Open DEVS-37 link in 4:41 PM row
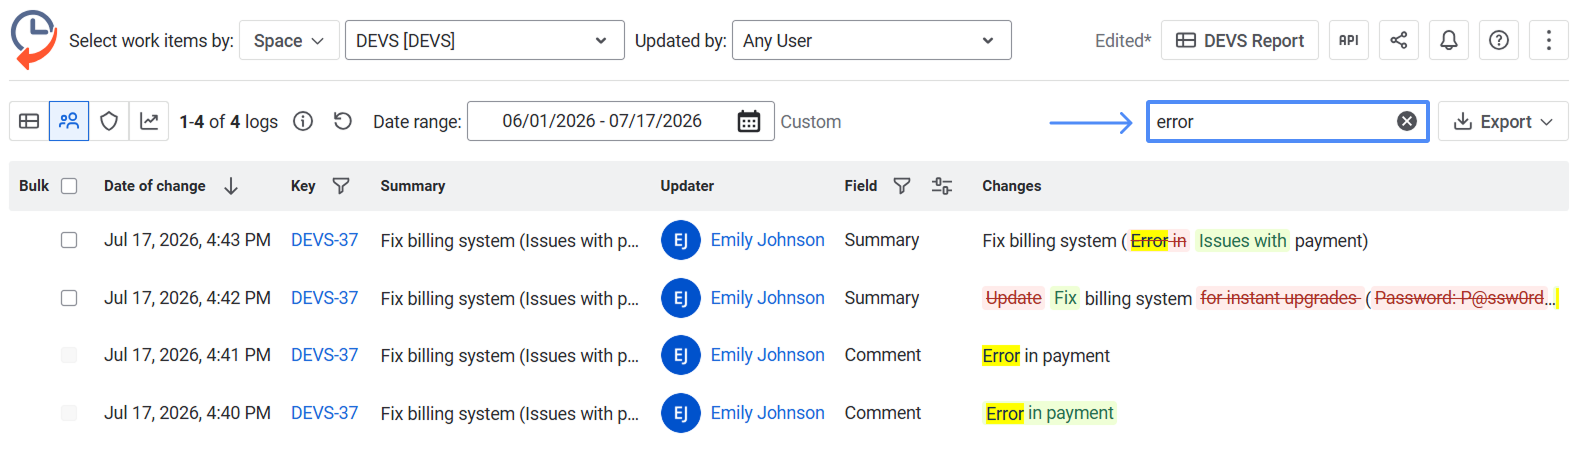The width and height of the screenshot is (1588, 453). (x=324, y=355)
